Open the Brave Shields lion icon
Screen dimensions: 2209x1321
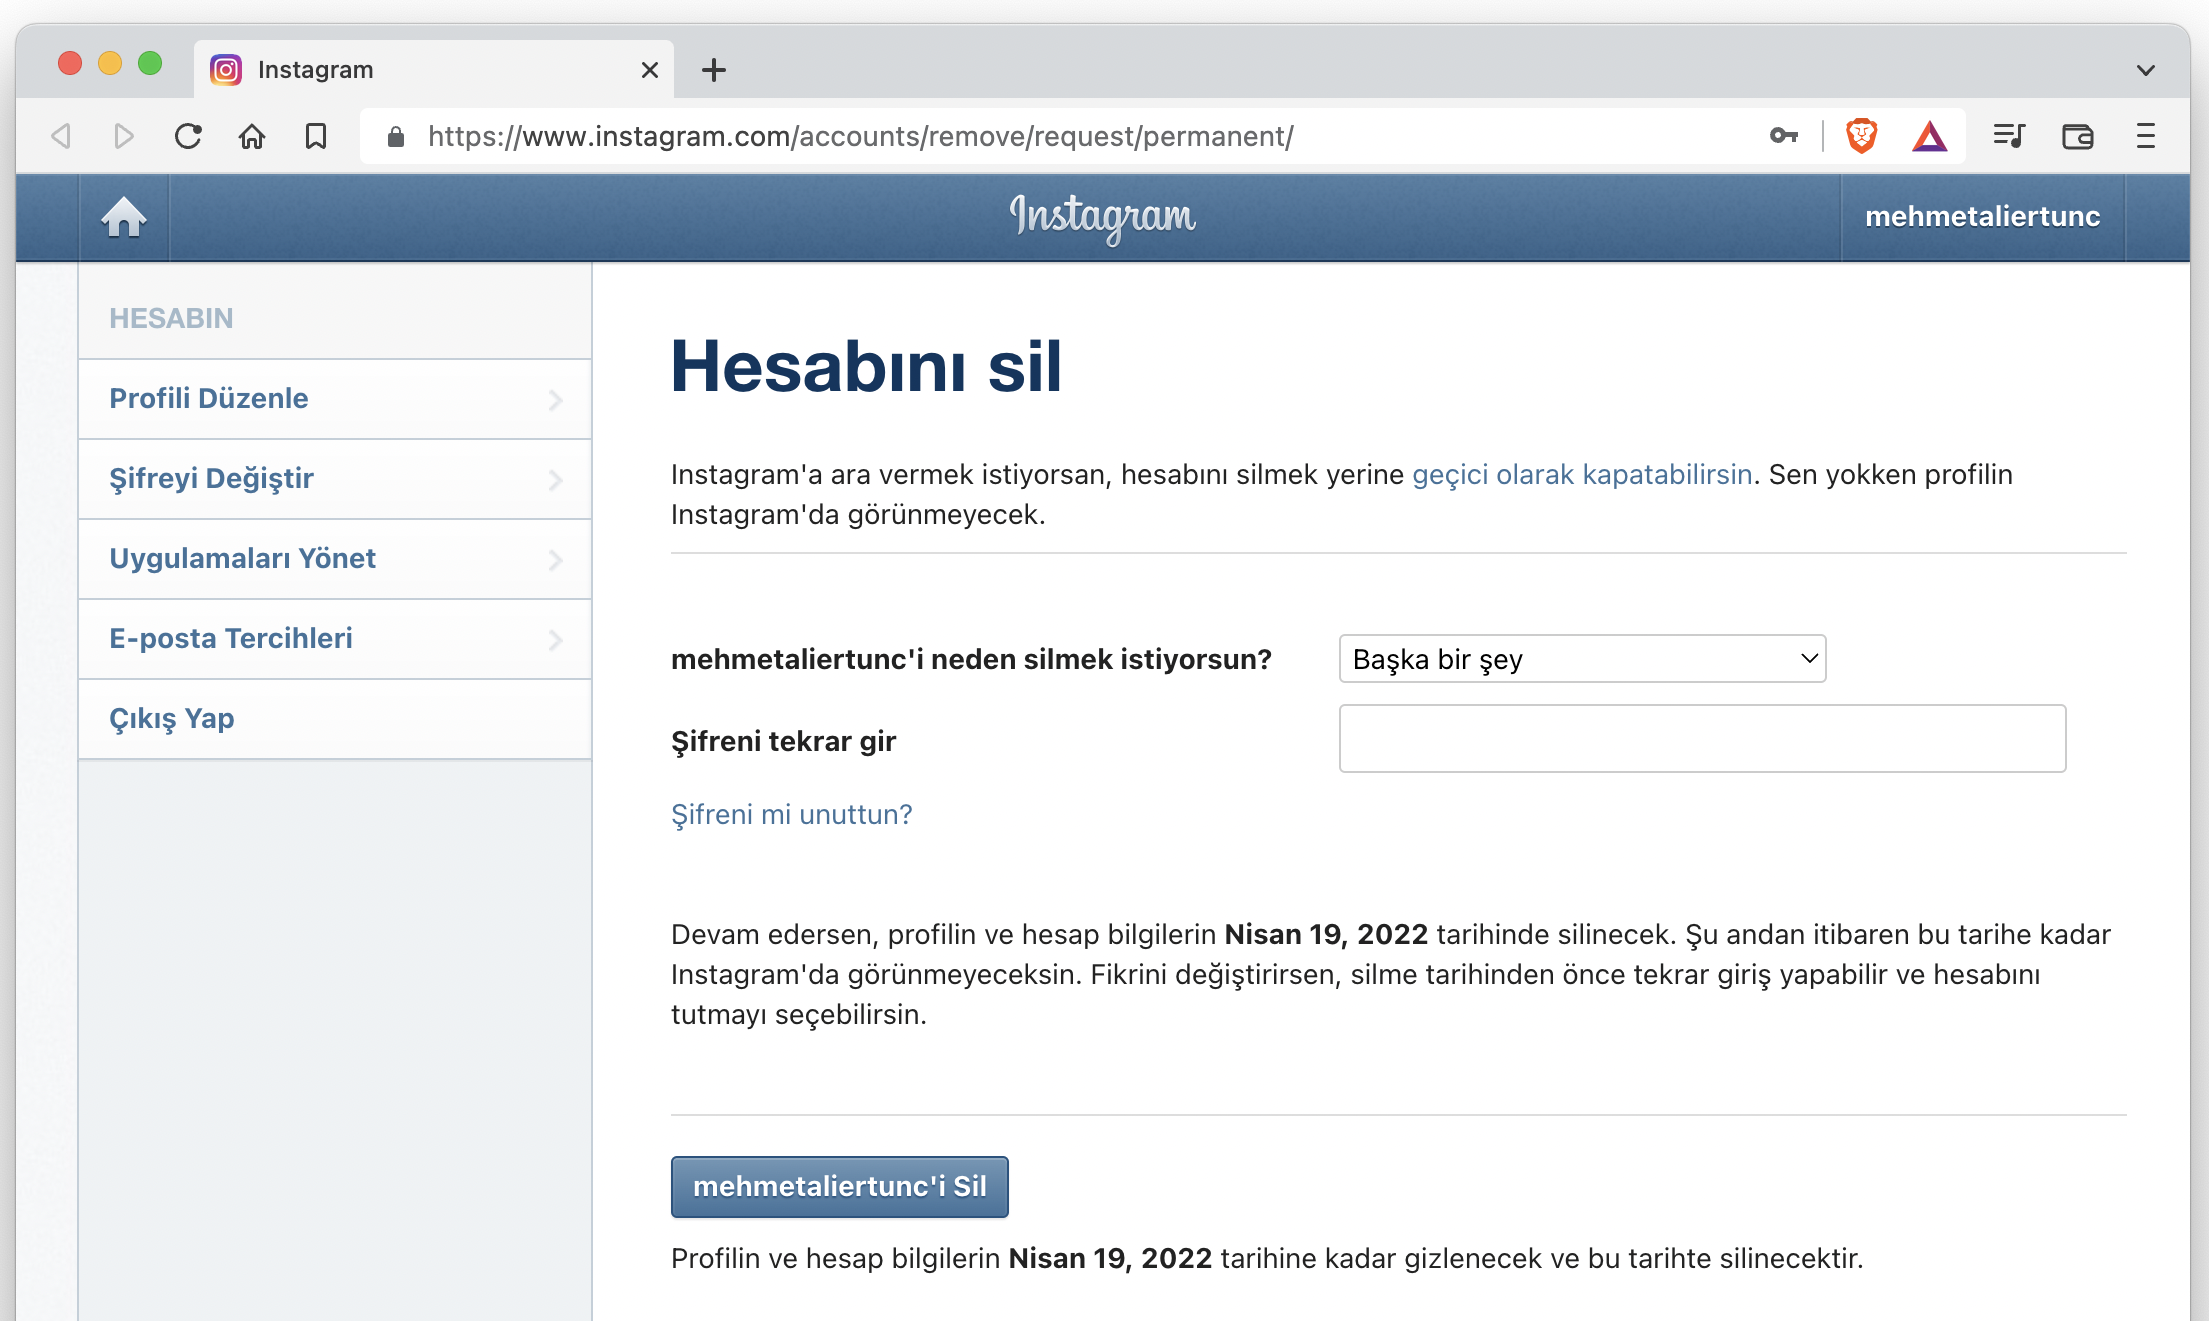1861,136
